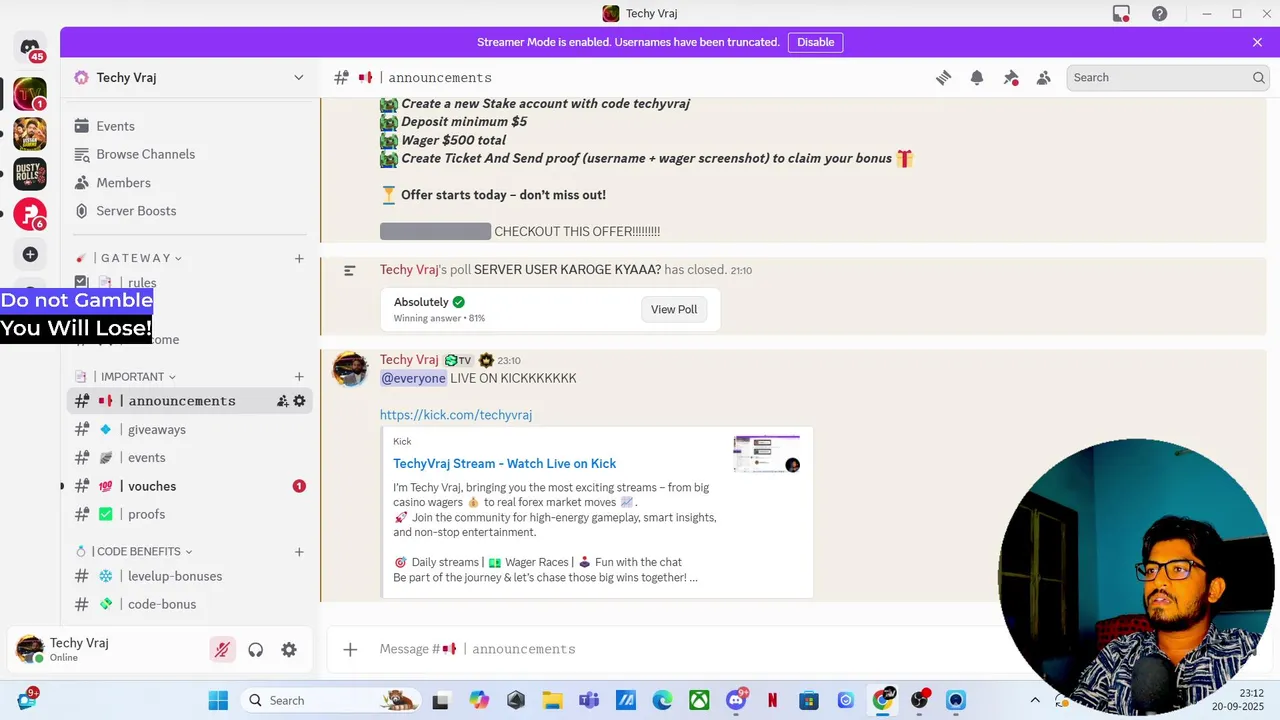The height and width of the screenshot is (720, 1280).
Task: Dismiss the Streamer Mode banner
Action: pos(1257,42)
